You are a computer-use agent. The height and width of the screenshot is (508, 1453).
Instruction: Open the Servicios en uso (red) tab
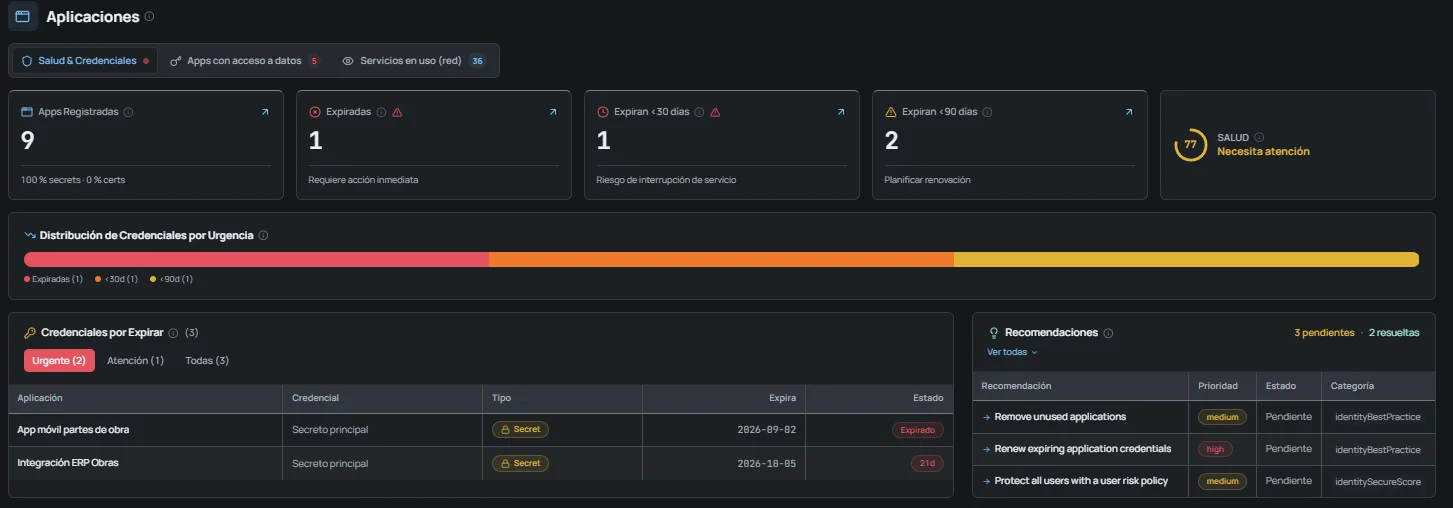[413, 61]
